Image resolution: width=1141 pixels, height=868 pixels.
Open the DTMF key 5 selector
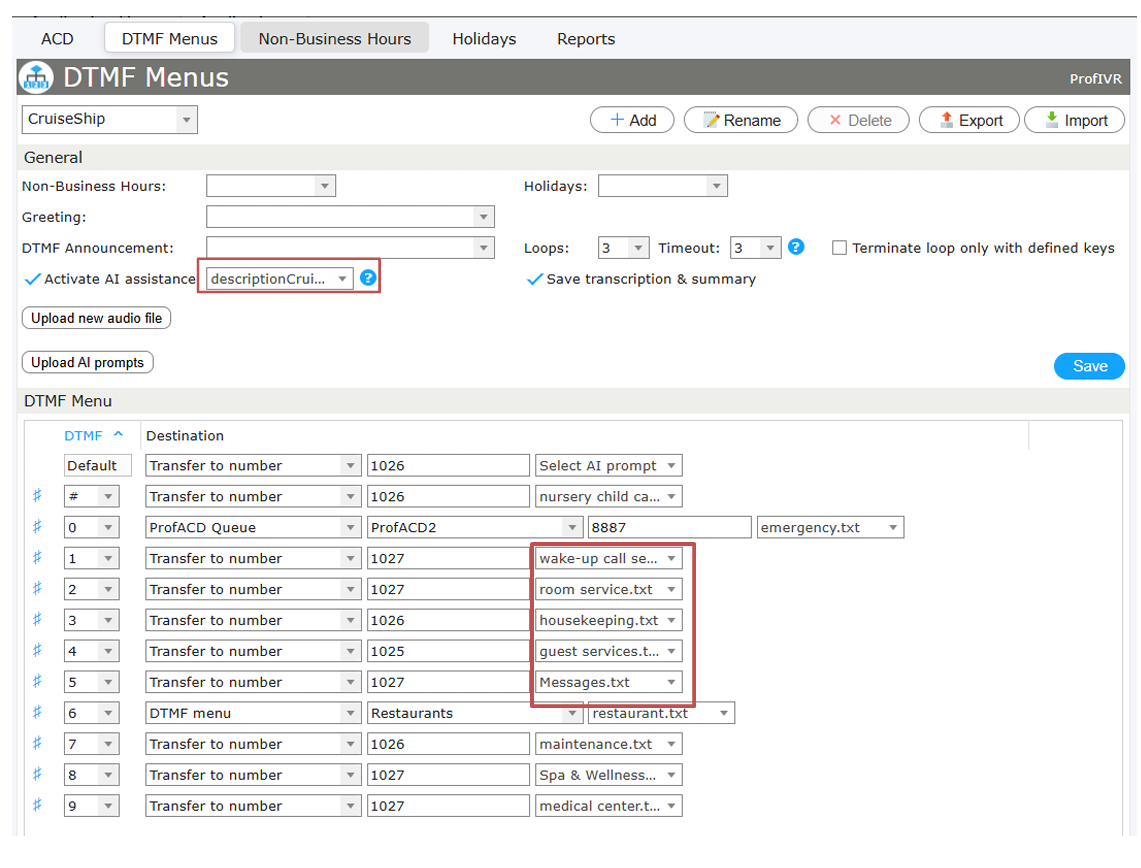[x=91, y=682]
